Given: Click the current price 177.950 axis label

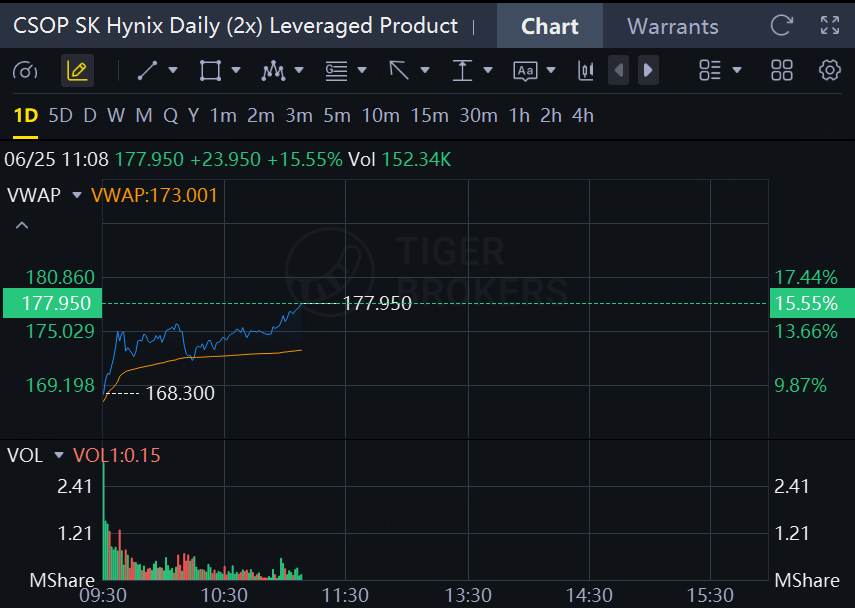Looking at the screenshot, I should click(52, 303).
